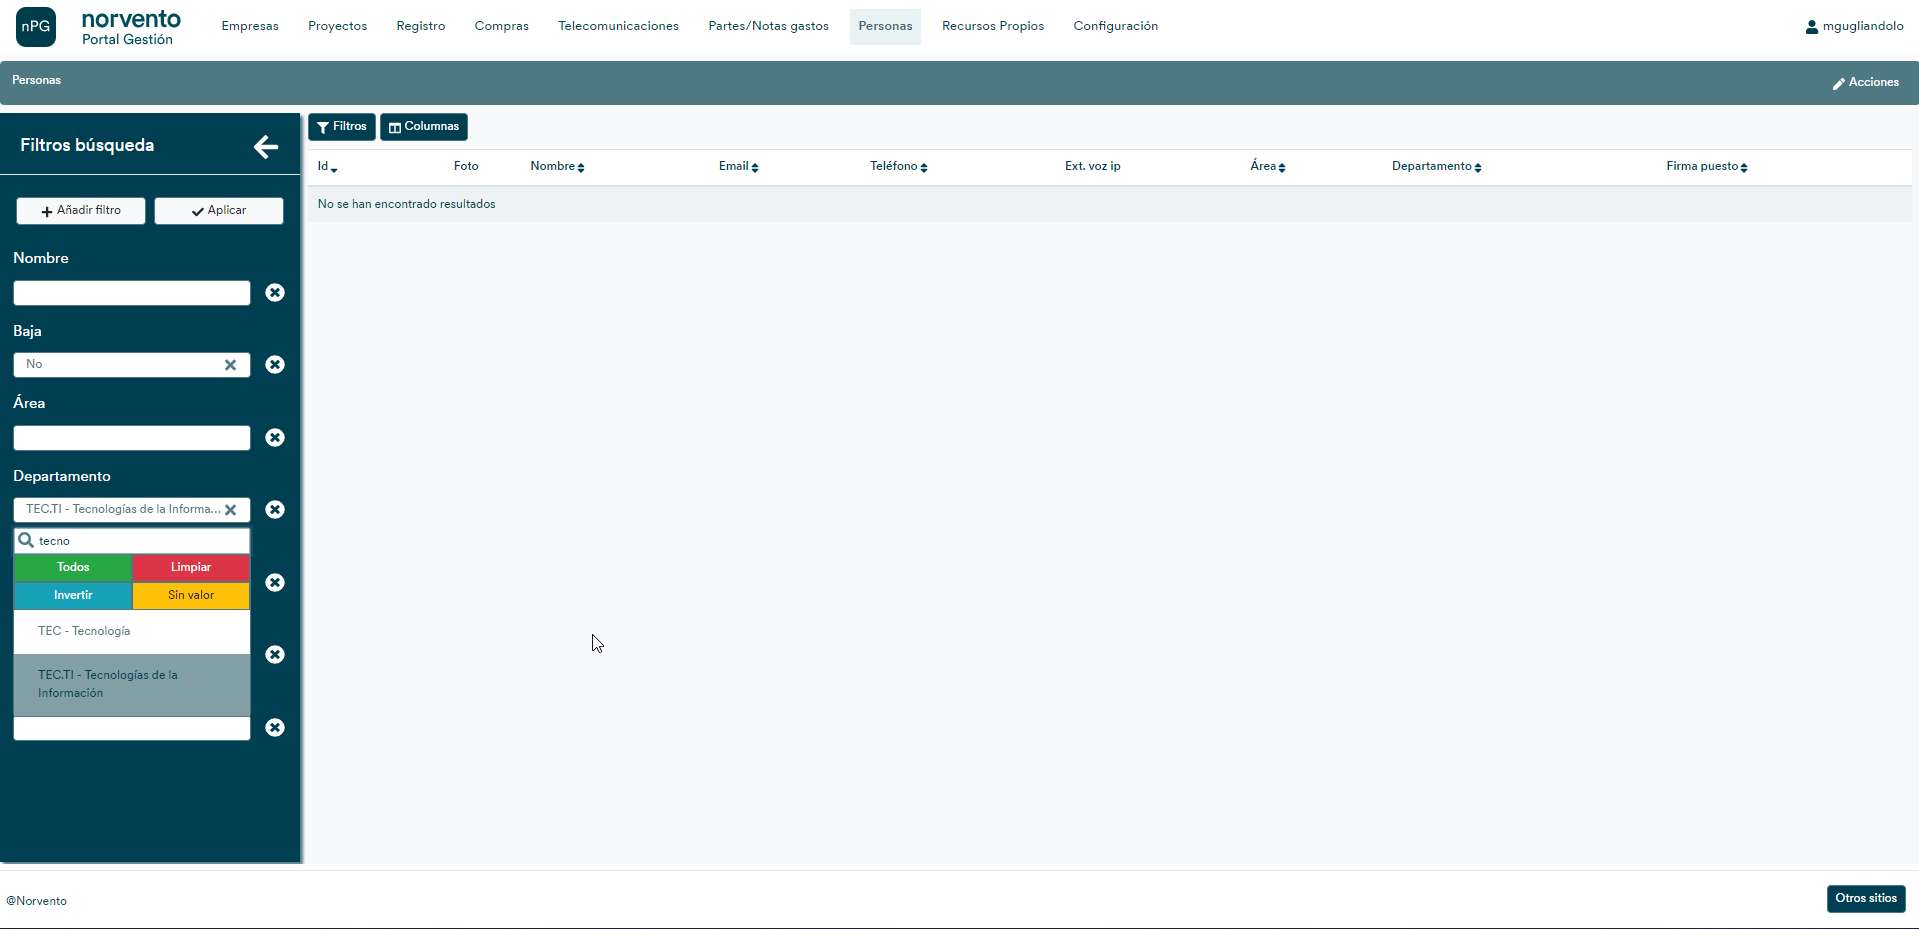
Task: Clear selection with red Limpiar button
Action: [191, 568]
